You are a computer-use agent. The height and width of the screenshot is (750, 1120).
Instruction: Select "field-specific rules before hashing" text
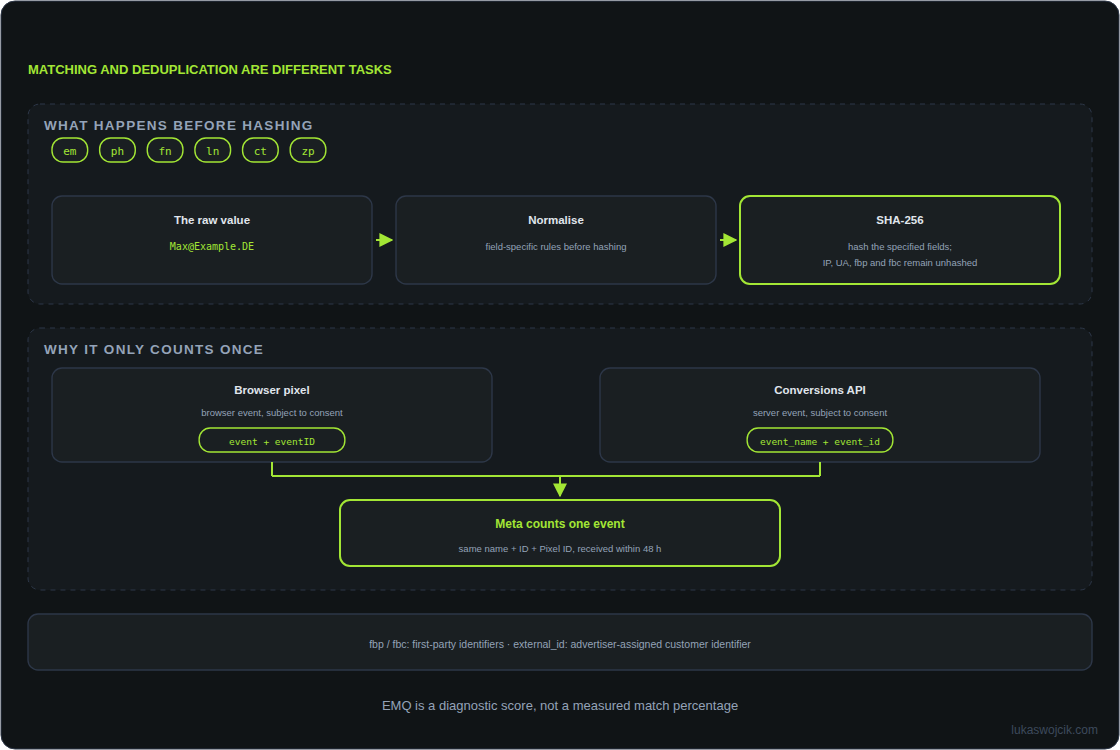click(556, 247)
